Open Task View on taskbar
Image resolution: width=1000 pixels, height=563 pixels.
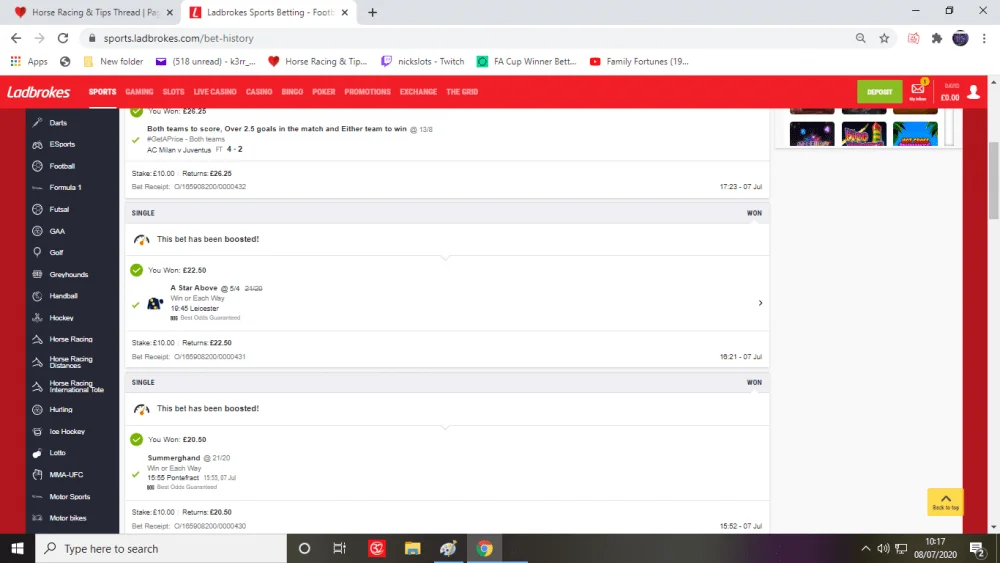(x=339, y=548)
